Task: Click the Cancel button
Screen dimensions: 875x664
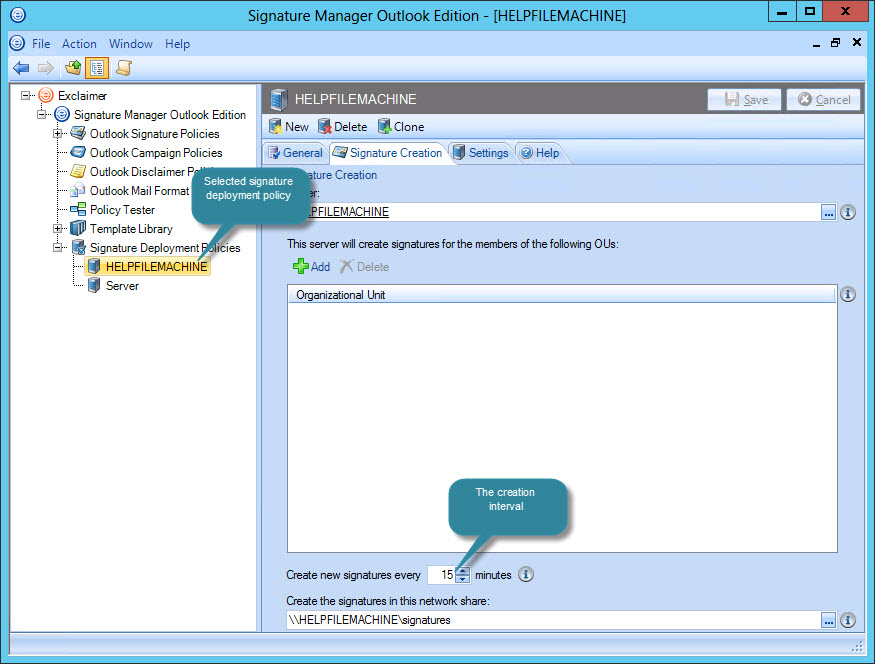Action: click(x=824, y=99)
